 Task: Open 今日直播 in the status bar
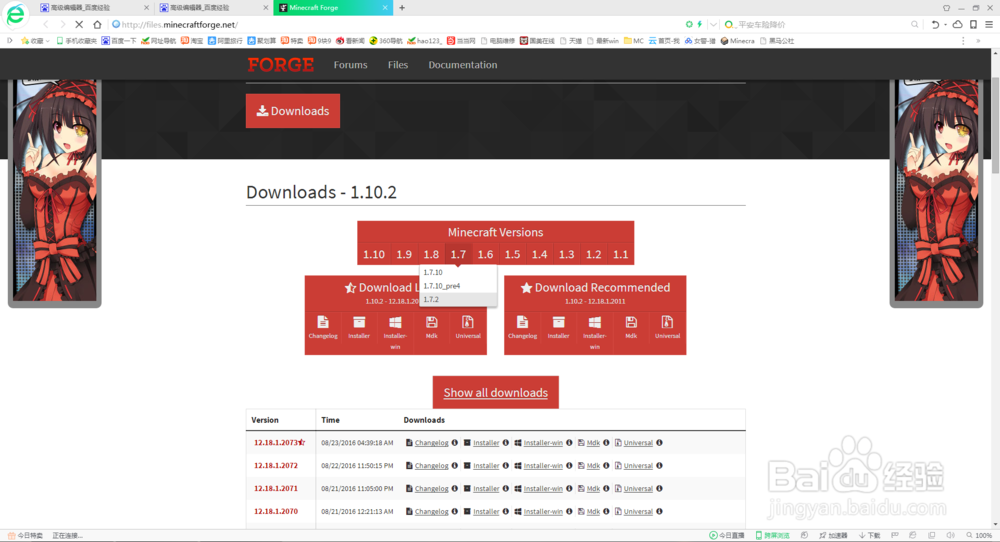[727, 536]
